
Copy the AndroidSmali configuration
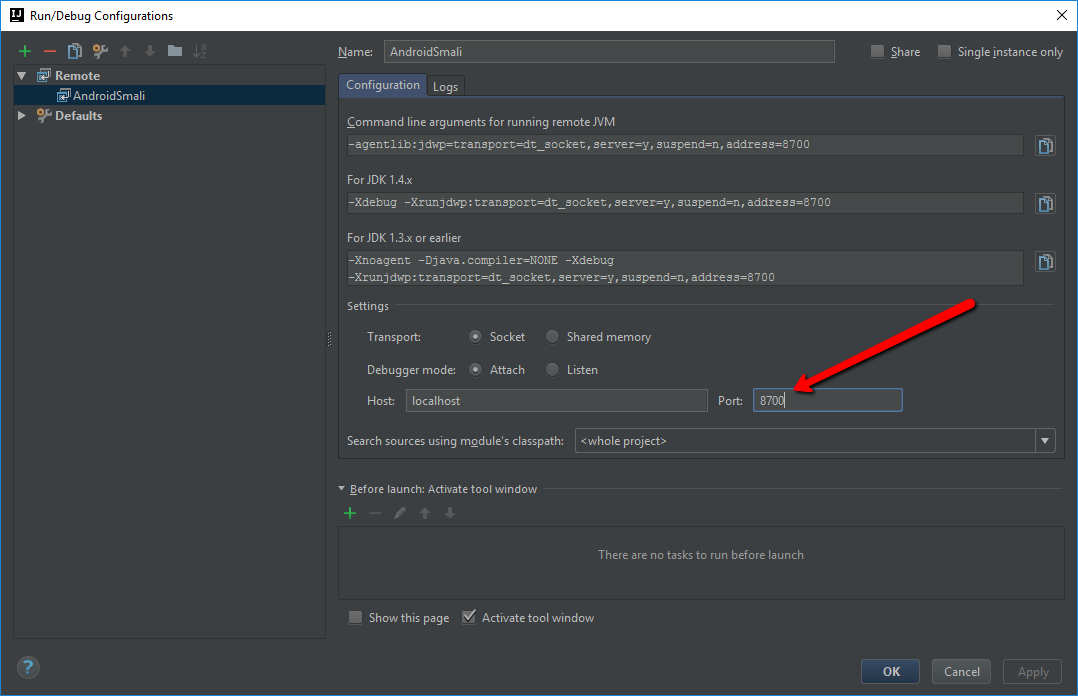tap(74, 50)
